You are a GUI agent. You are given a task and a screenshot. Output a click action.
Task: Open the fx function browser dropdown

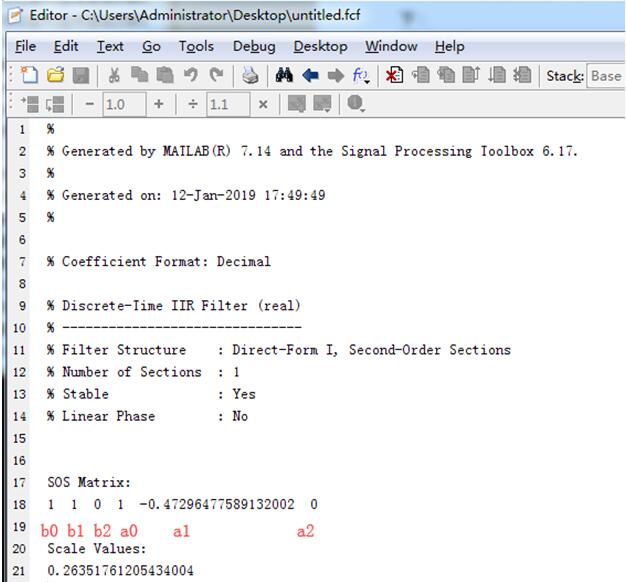361,76
